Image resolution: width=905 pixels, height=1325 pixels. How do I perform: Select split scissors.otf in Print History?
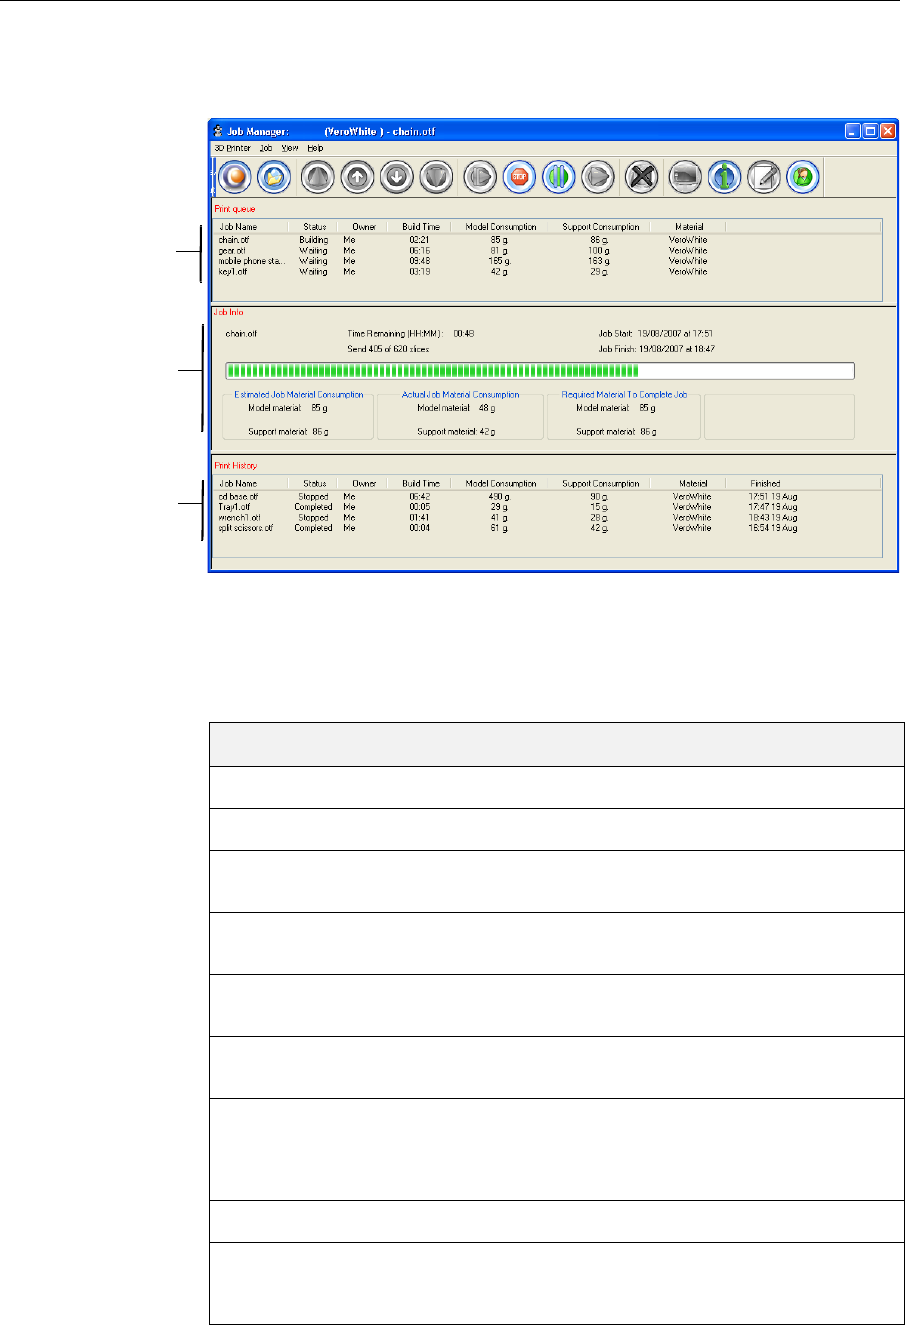tap(245, 528)
